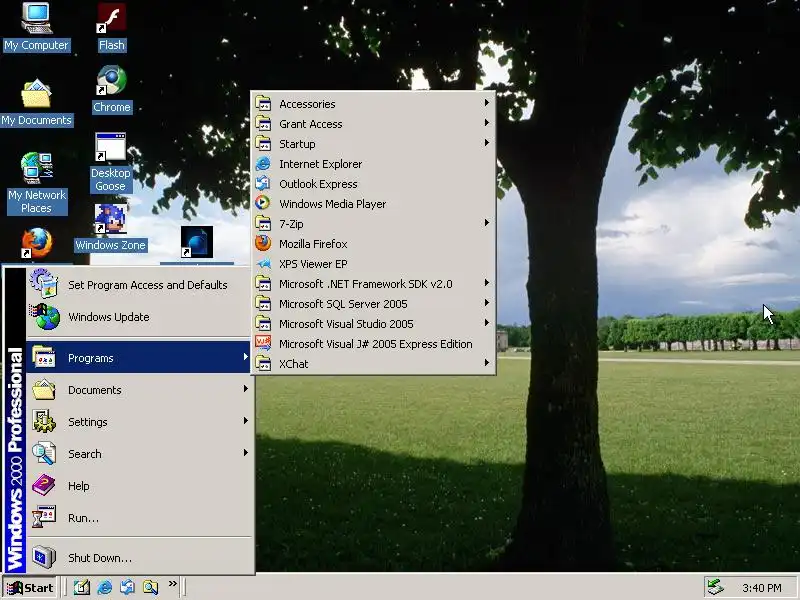Image resolution: width=800 pixels, height=600 pixels.
Task: Click the Internet Explorer menu icon
Action: tap(263, 164)
